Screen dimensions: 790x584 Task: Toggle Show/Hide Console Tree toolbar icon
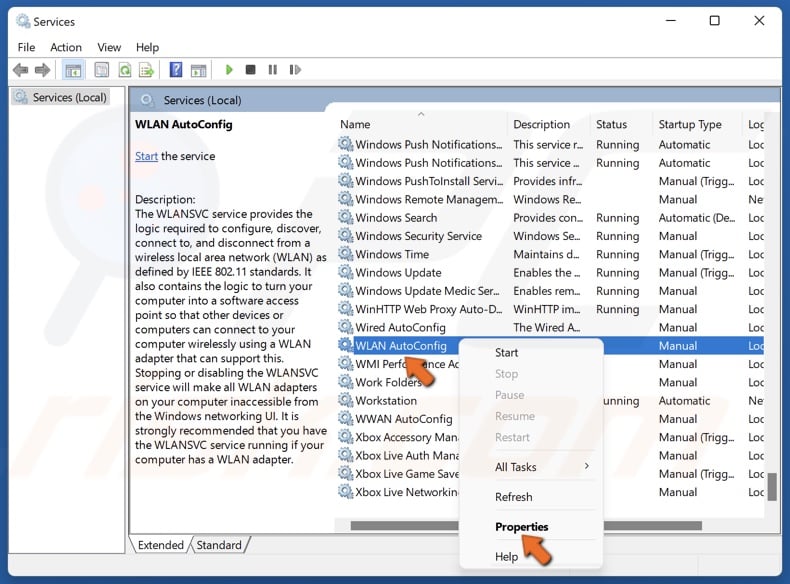click(x=73, y=70)
